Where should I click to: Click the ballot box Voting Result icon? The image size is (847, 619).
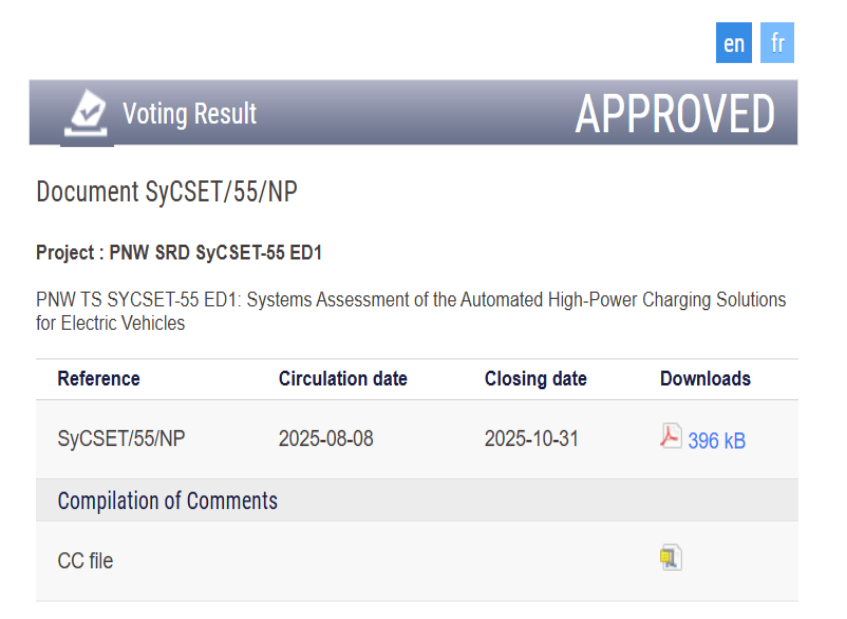[x=87, y=113]
